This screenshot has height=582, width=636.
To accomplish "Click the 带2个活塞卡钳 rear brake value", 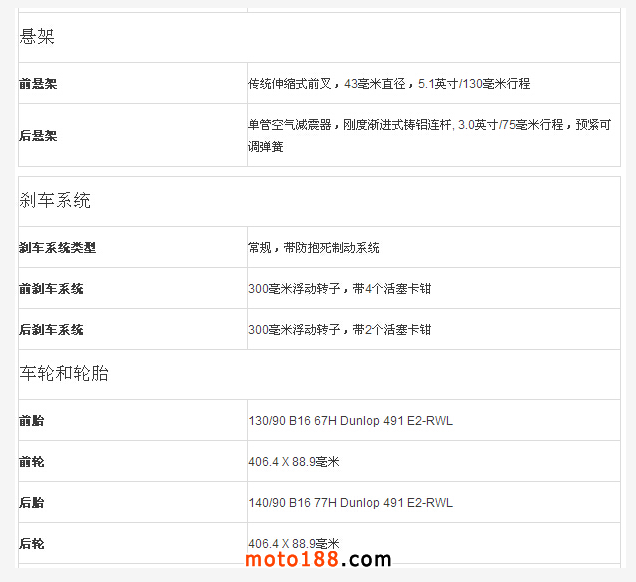I will (x=340, y=330).
